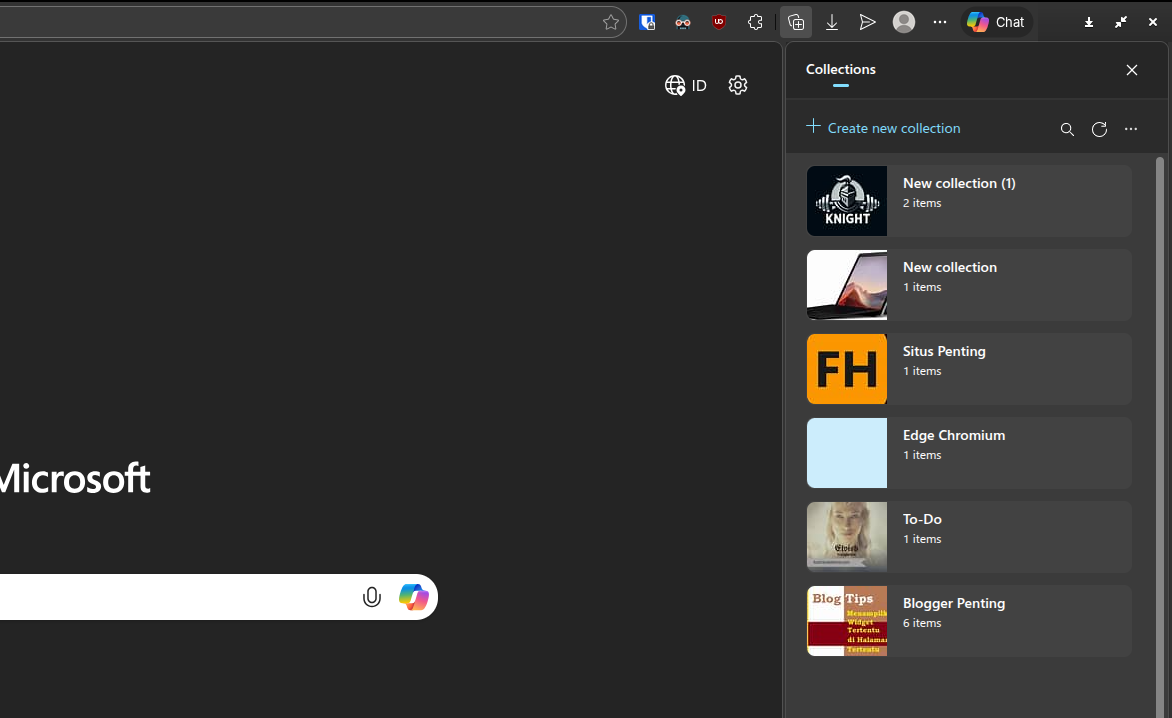The height and width of the screenshot is (718, 1172).
Task: Refresh the Collections list
Action: [x=1099, y=129]
